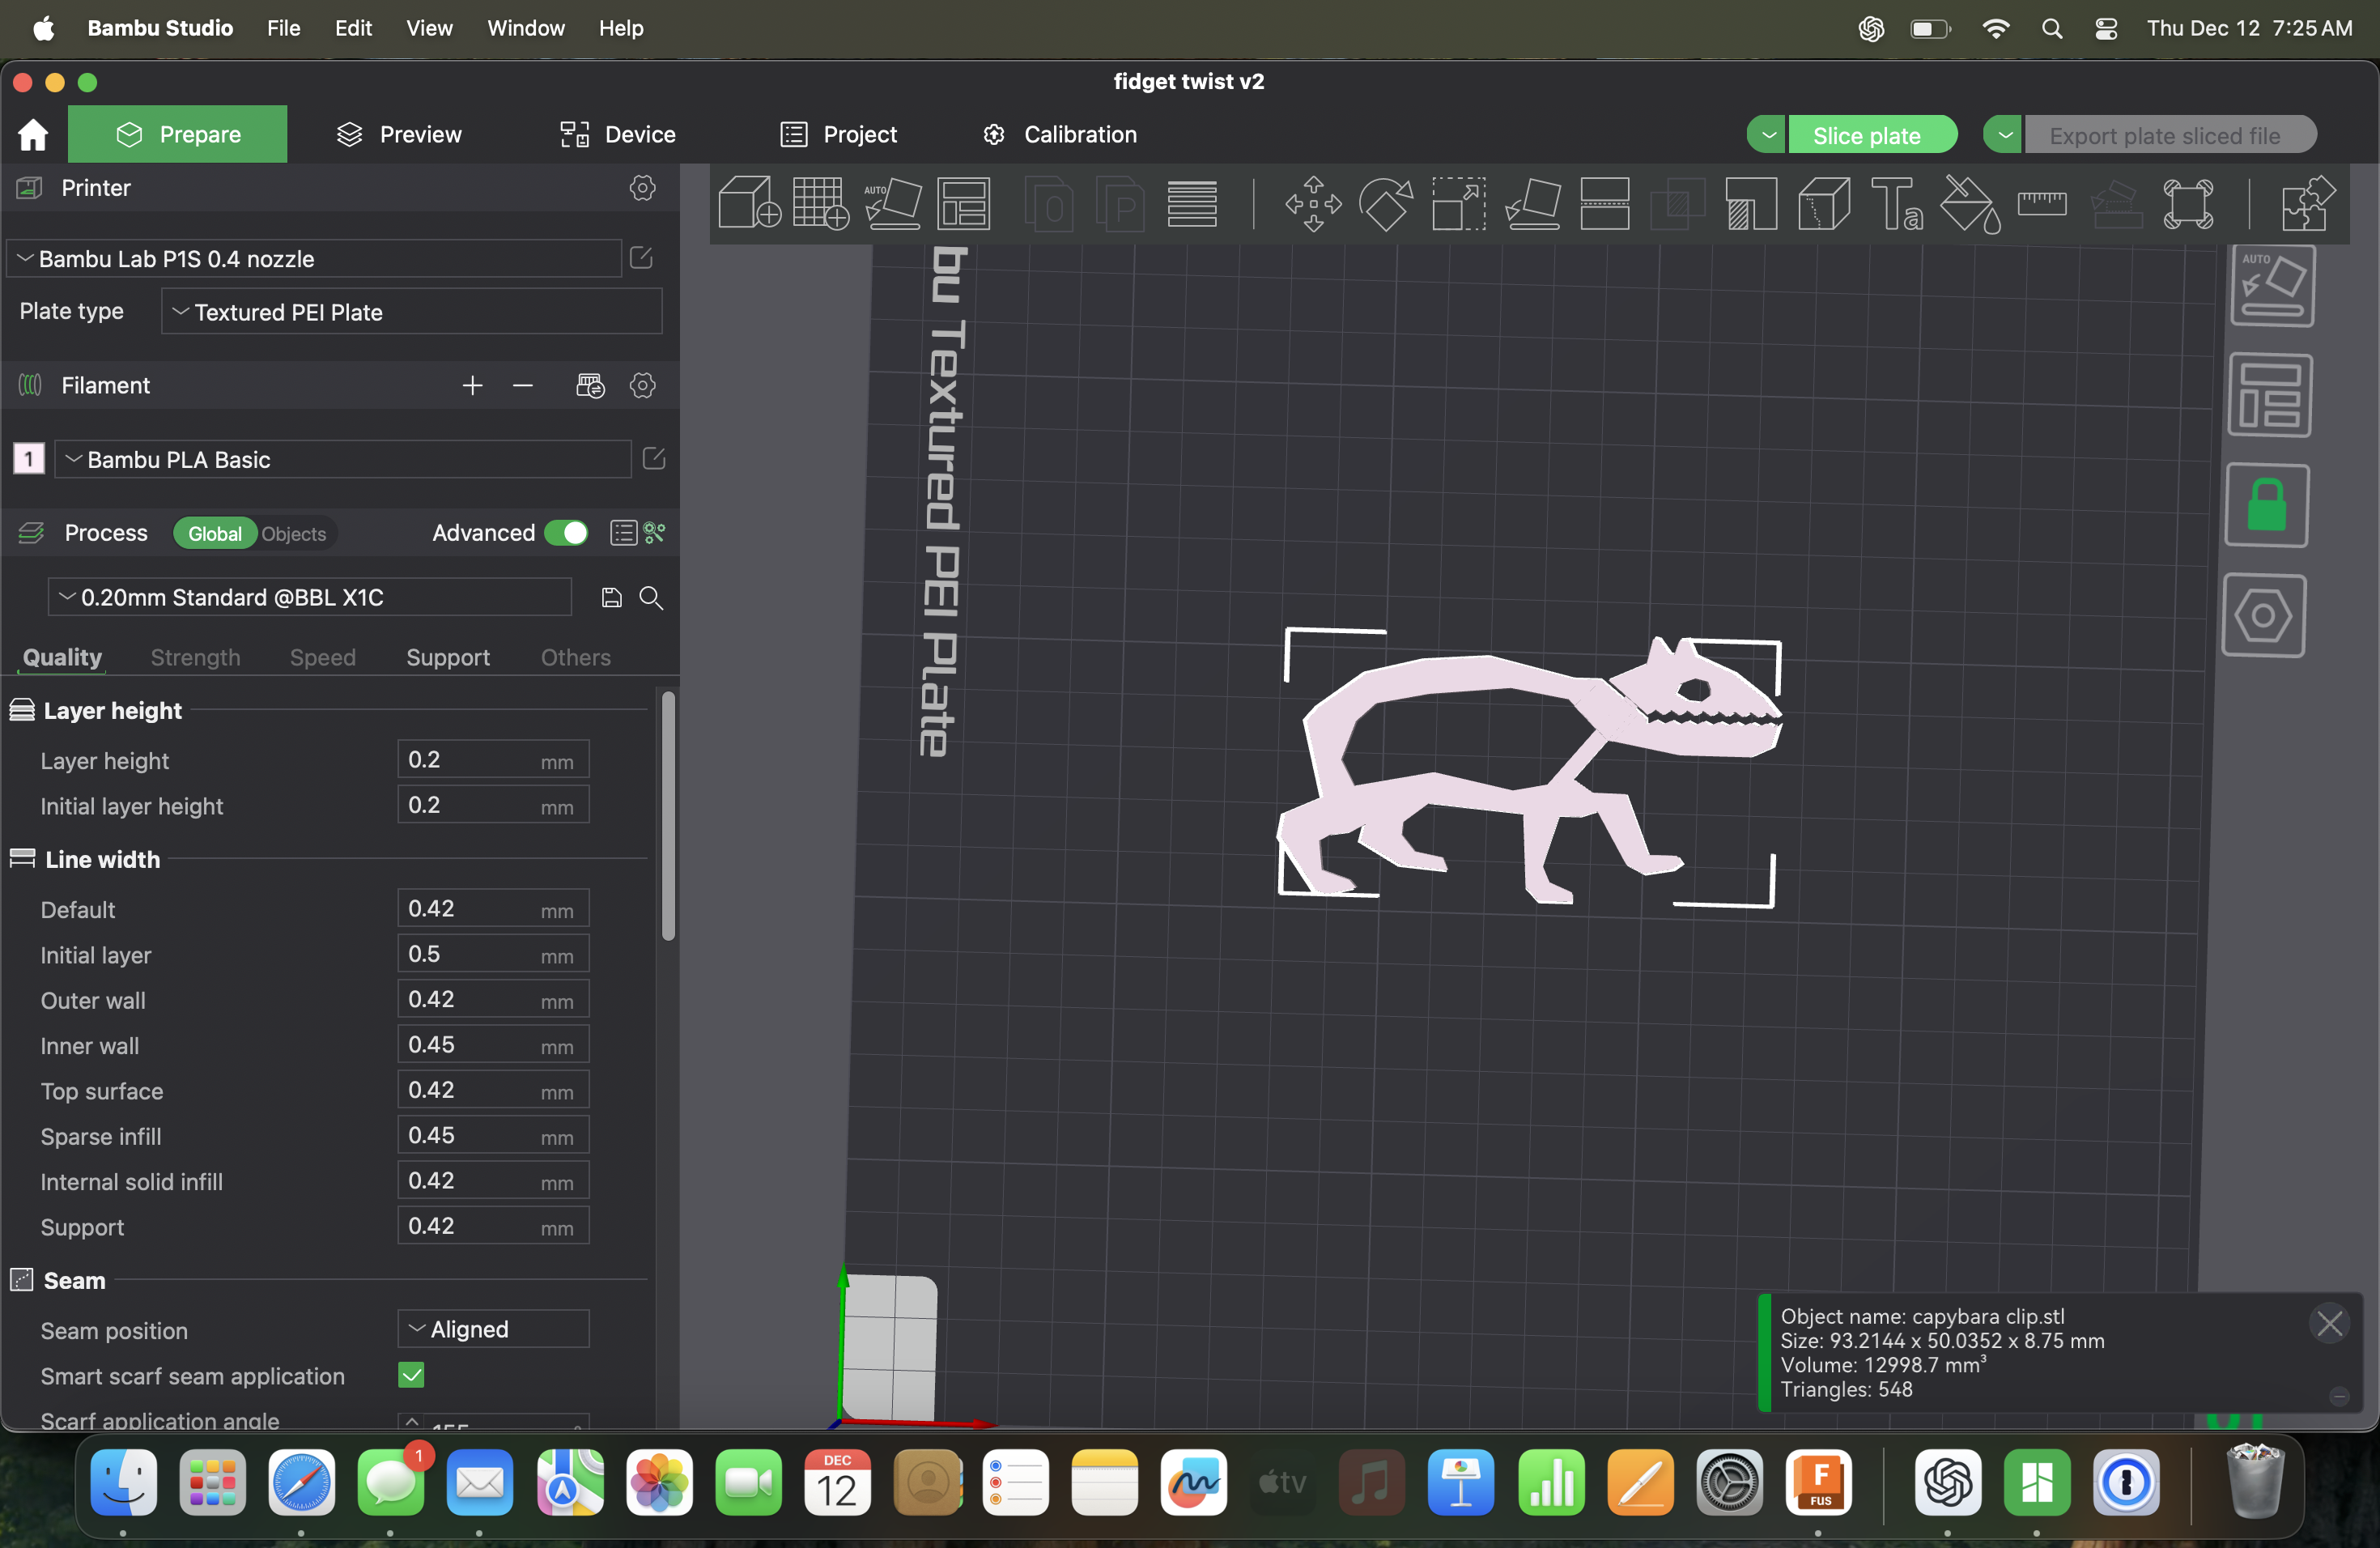Click the Assembly view toolbar icon
Screen dimensions: 2380x1548
(x=2308, y=203)
